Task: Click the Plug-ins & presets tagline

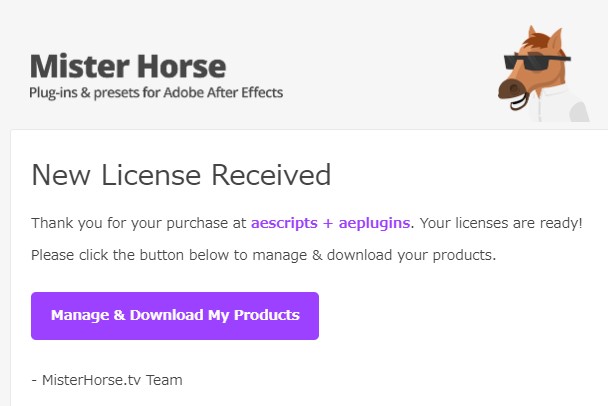Action: [x=156, y=93]
